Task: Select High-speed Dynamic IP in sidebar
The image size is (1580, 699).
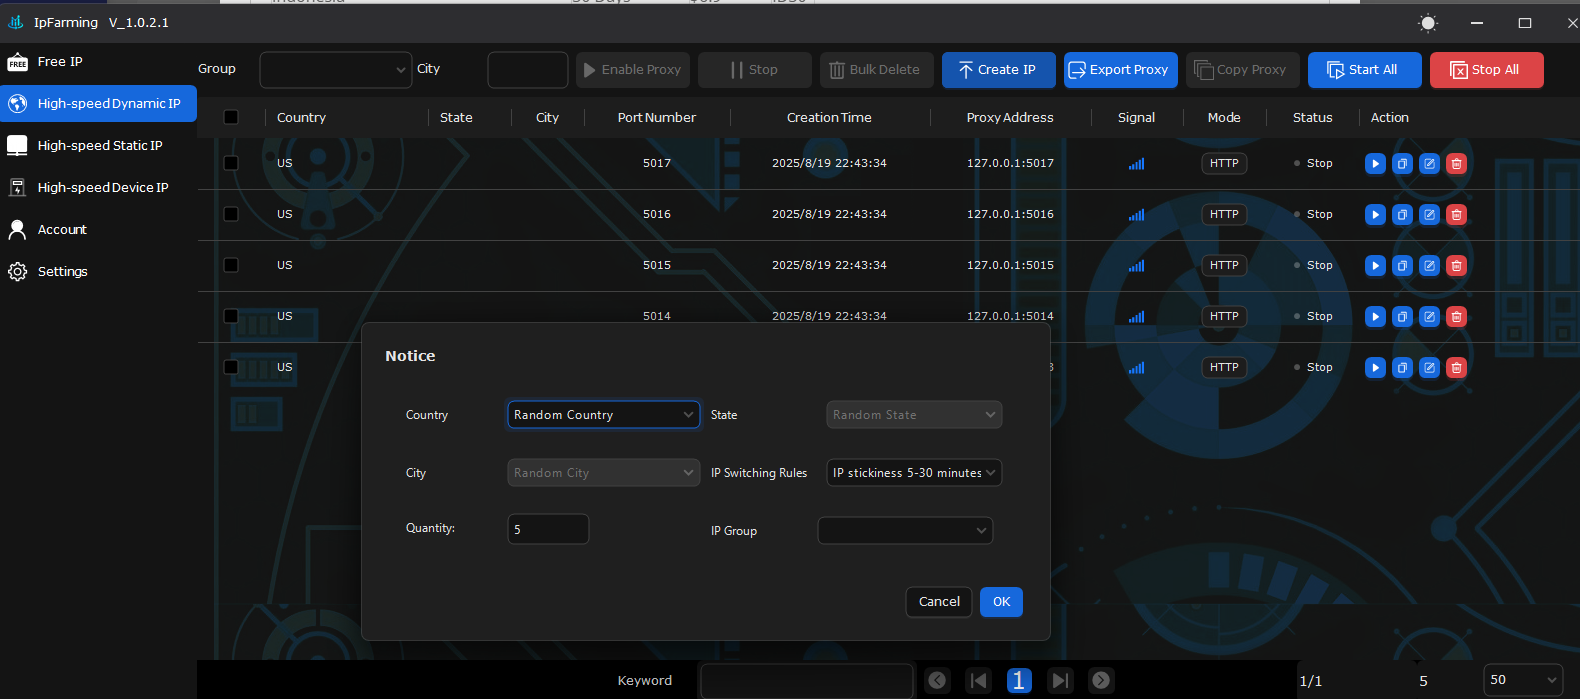Action: pyautogui.click(x=98, y=104)
